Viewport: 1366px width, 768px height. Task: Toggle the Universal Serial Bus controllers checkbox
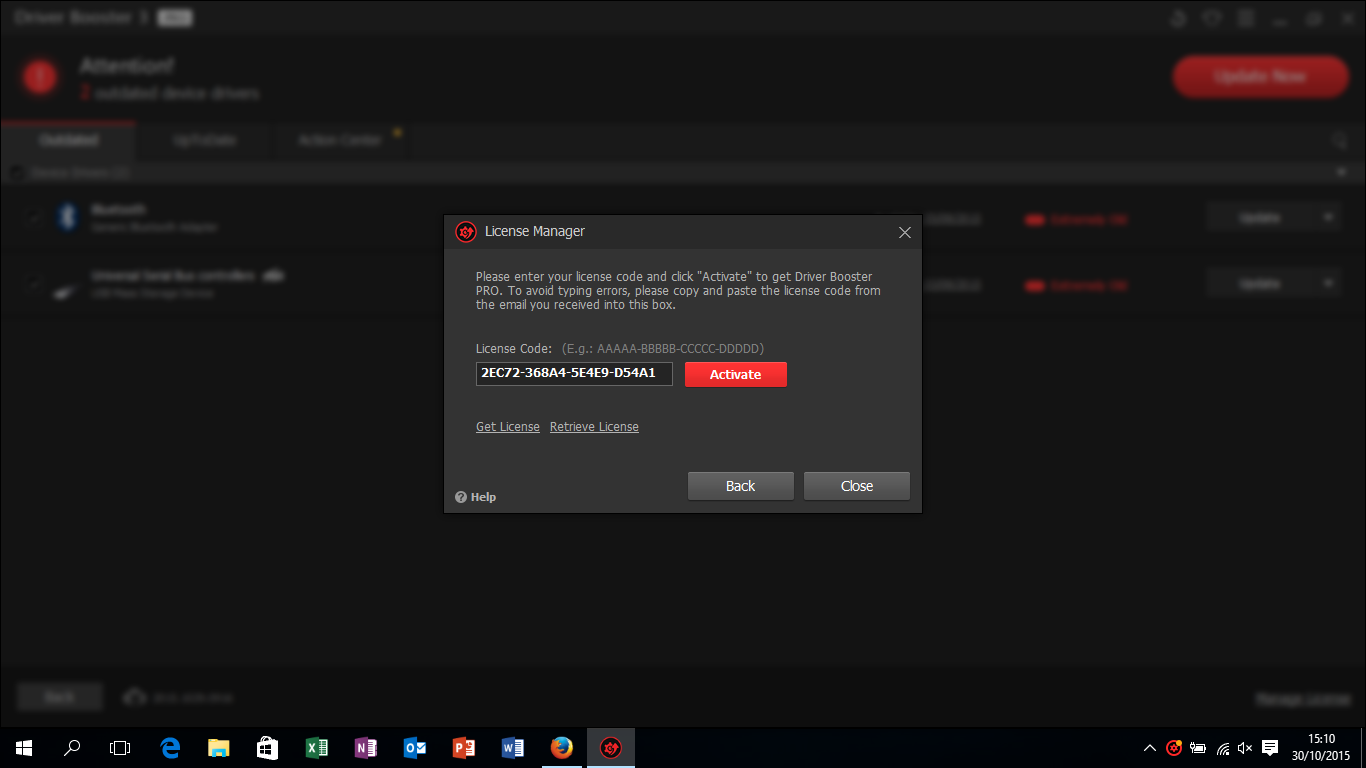click(35, 284)
